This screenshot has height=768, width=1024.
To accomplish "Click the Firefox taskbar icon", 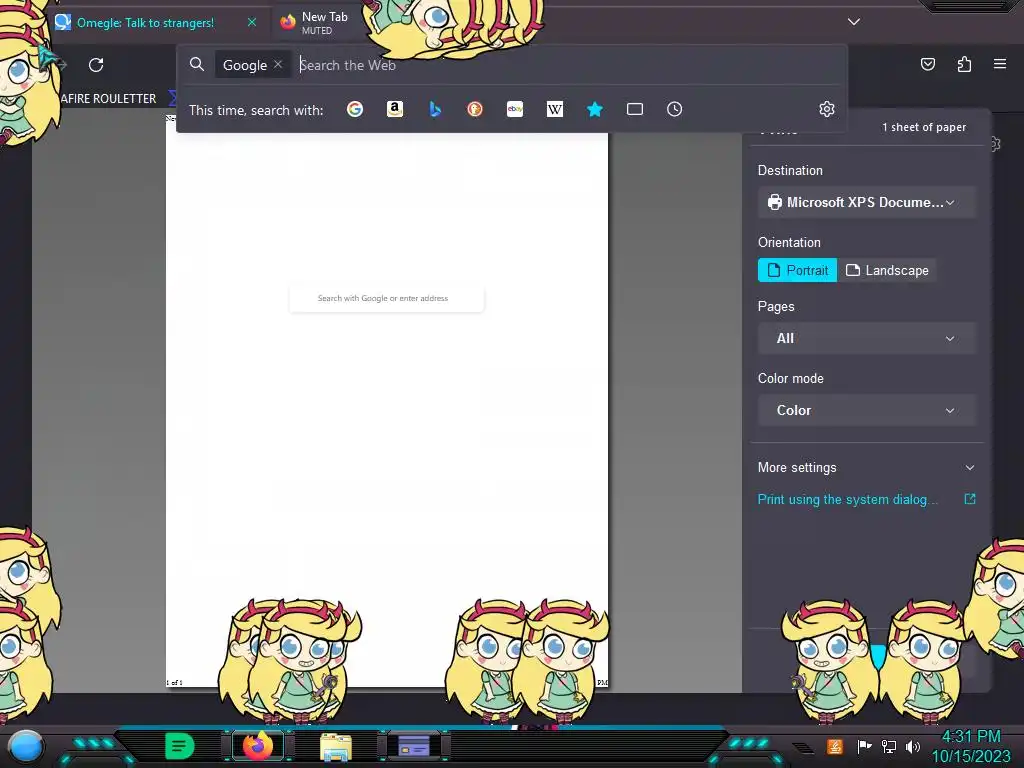I will point(257,746).
